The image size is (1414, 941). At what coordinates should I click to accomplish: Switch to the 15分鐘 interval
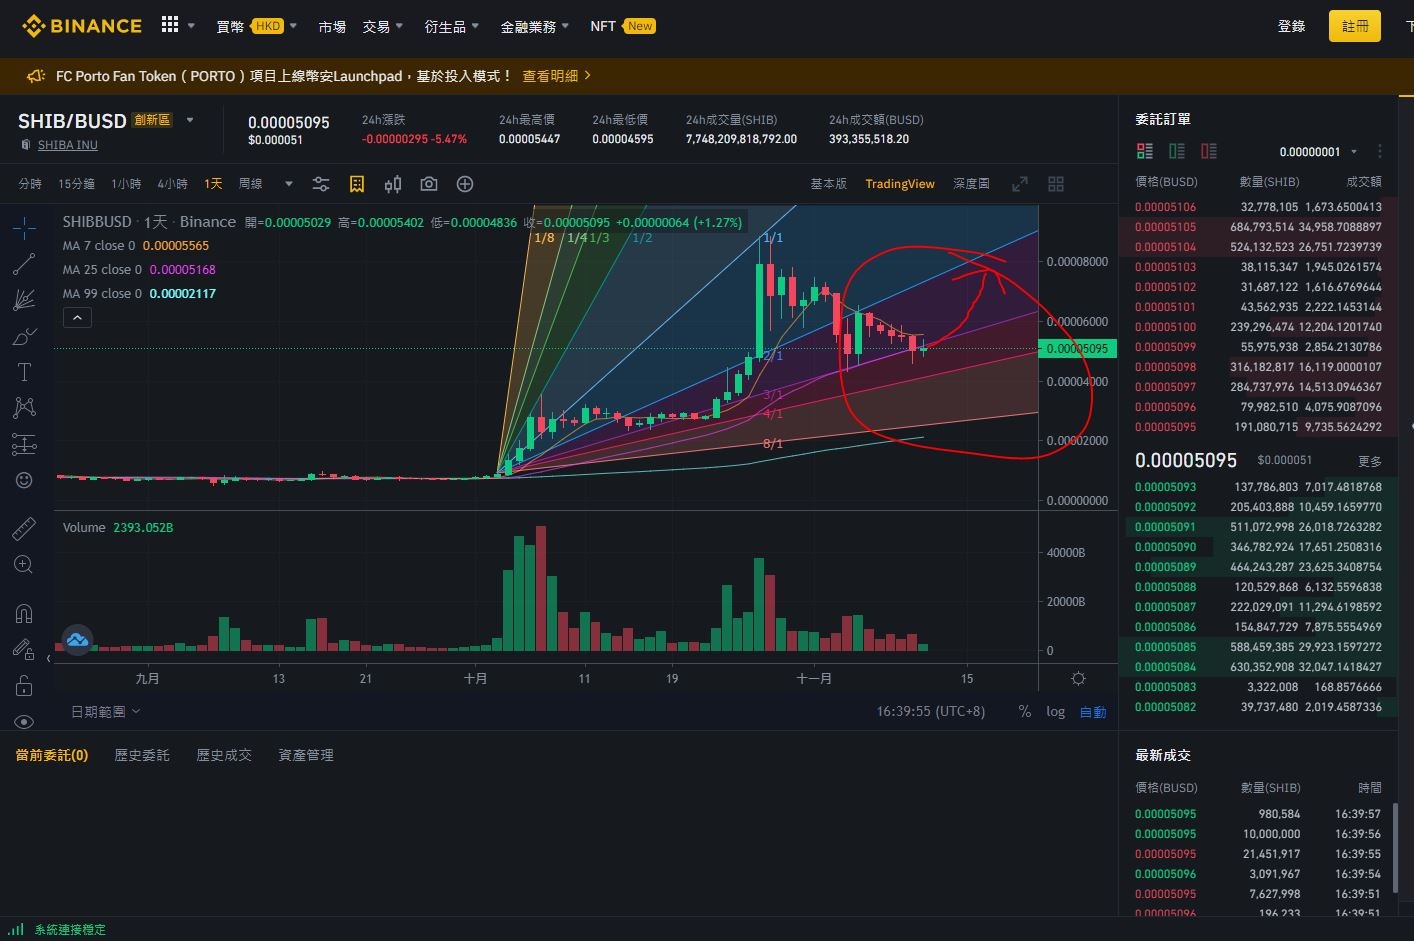[x=76, y=184]
